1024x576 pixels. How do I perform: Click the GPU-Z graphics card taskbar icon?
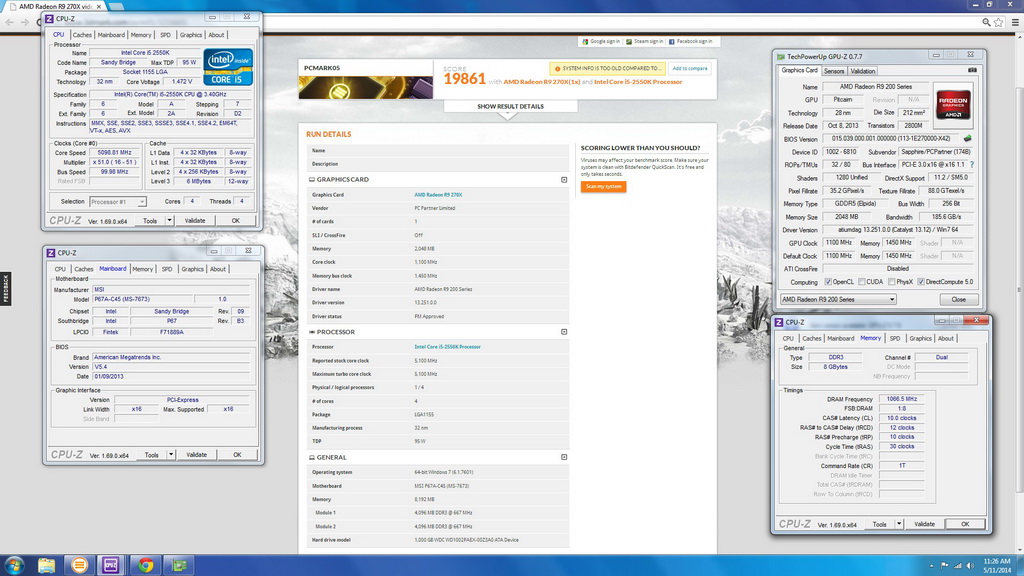[x=180, y=565]
